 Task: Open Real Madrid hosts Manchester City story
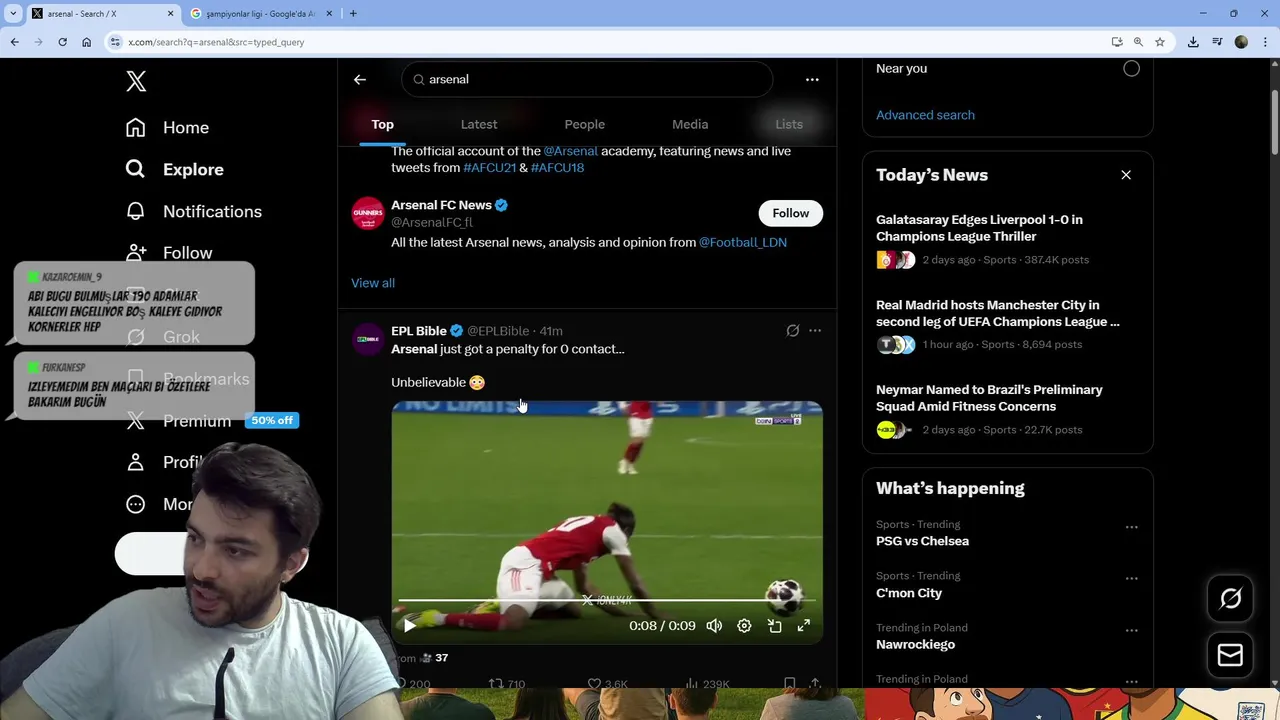click(1007, 324)
